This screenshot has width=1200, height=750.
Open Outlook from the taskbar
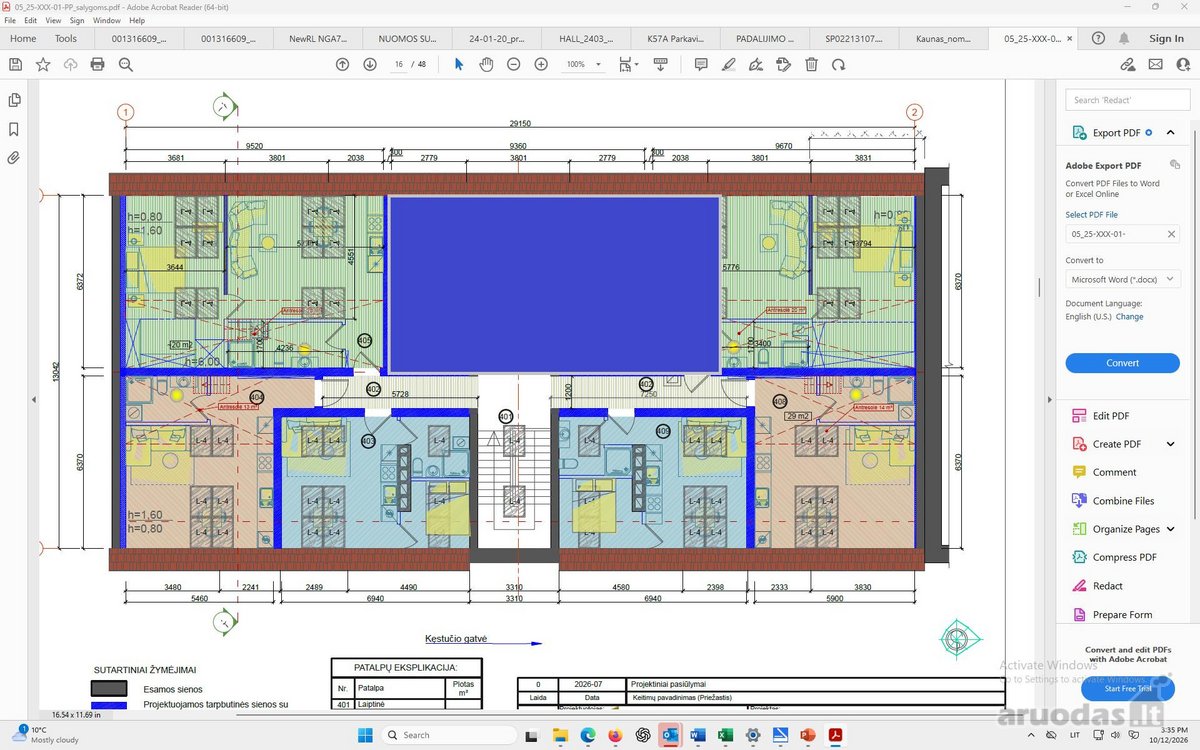click(x=670, y=735)
